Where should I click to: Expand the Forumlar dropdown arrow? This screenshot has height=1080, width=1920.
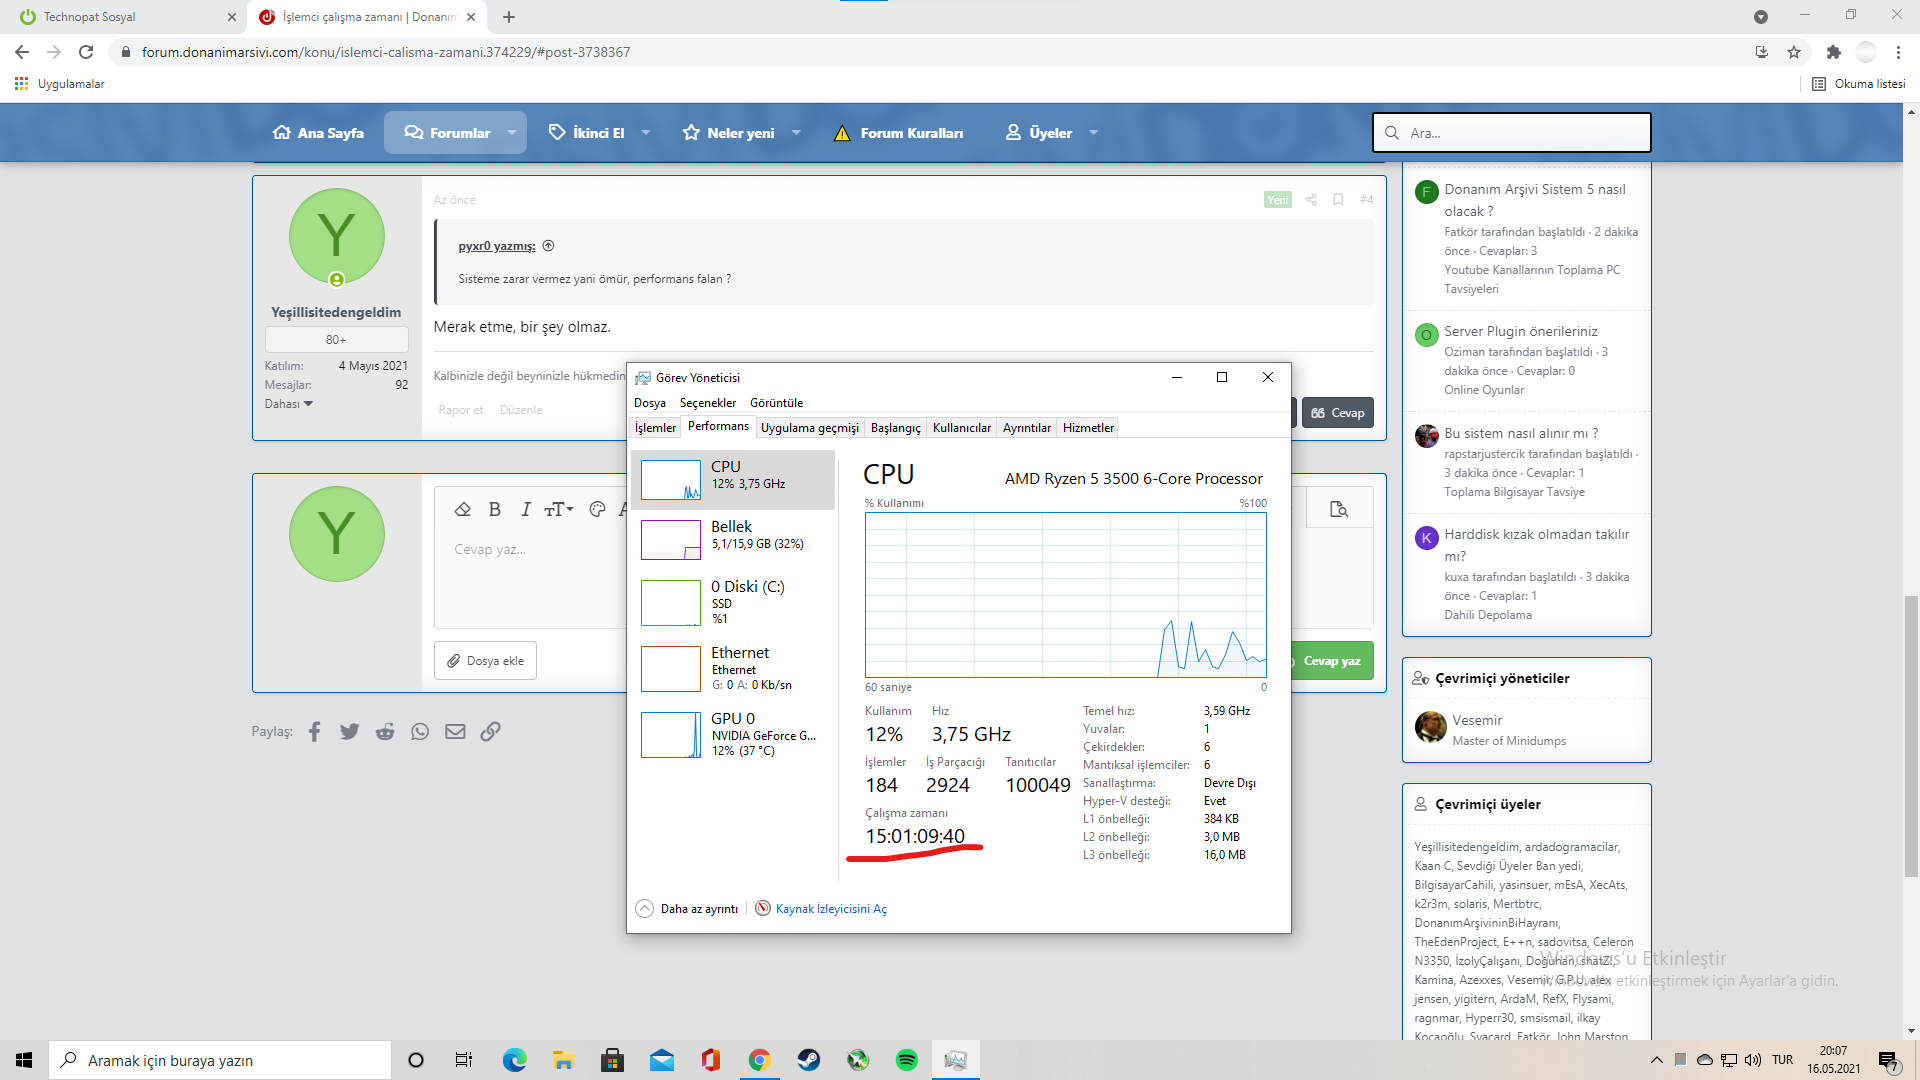(x=512, y=133)
